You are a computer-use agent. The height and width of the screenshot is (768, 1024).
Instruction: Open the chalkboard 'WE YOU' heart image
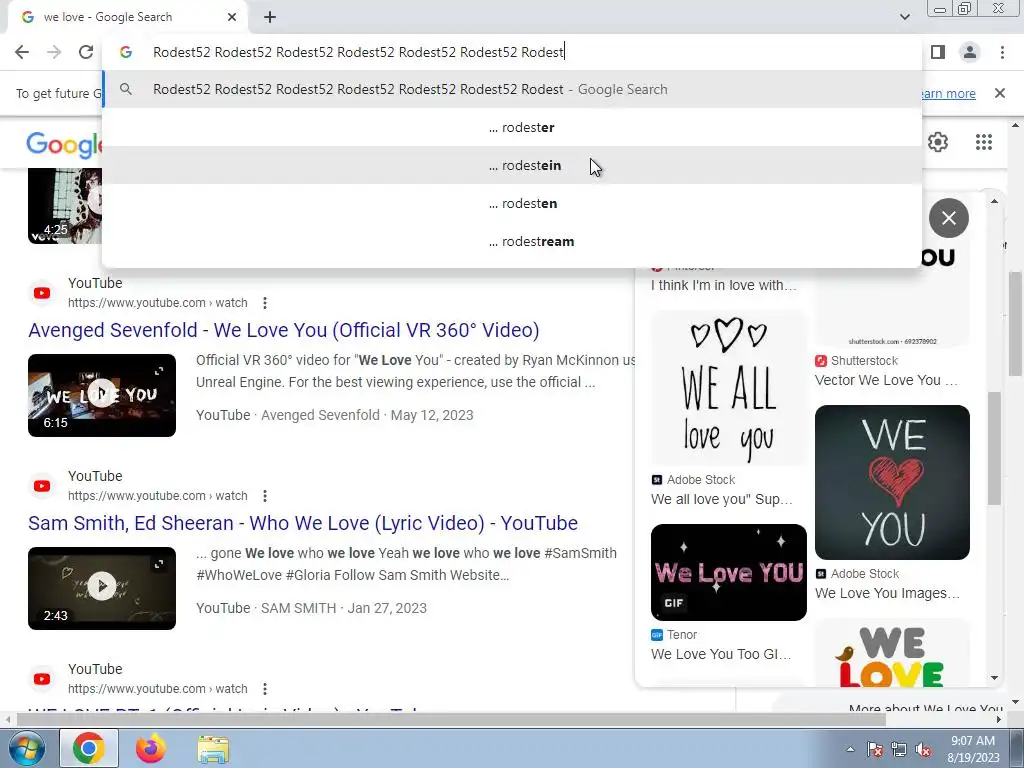pos(892,482)
